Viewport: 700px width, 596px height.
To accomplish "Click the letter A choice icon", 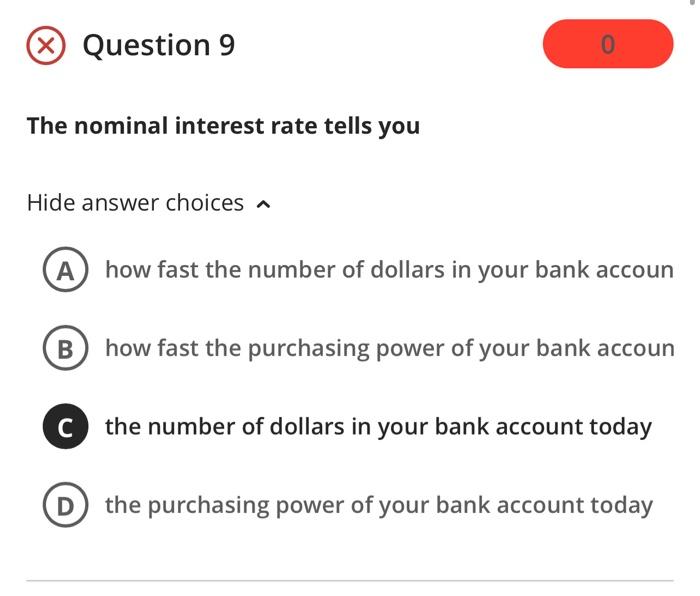I will coord(62,270).
